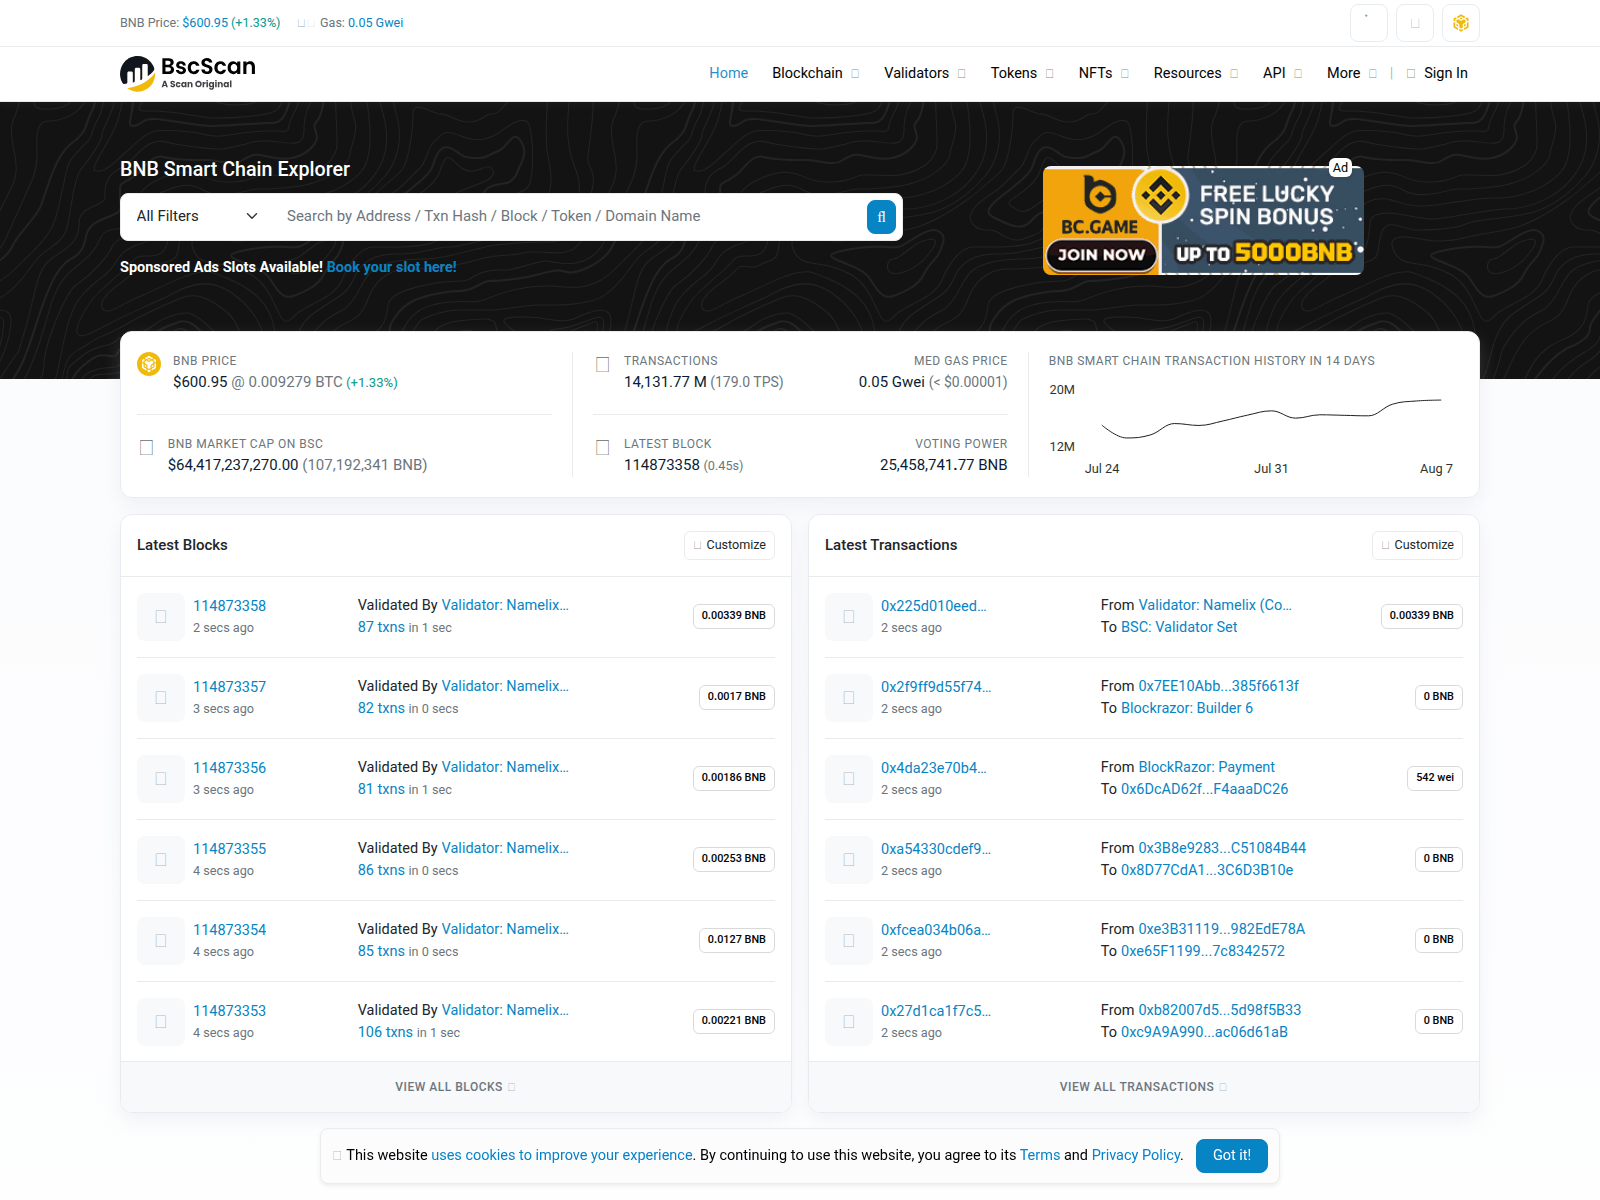Click the BscScan logo

pyautogui.click(x=188, y=73)
